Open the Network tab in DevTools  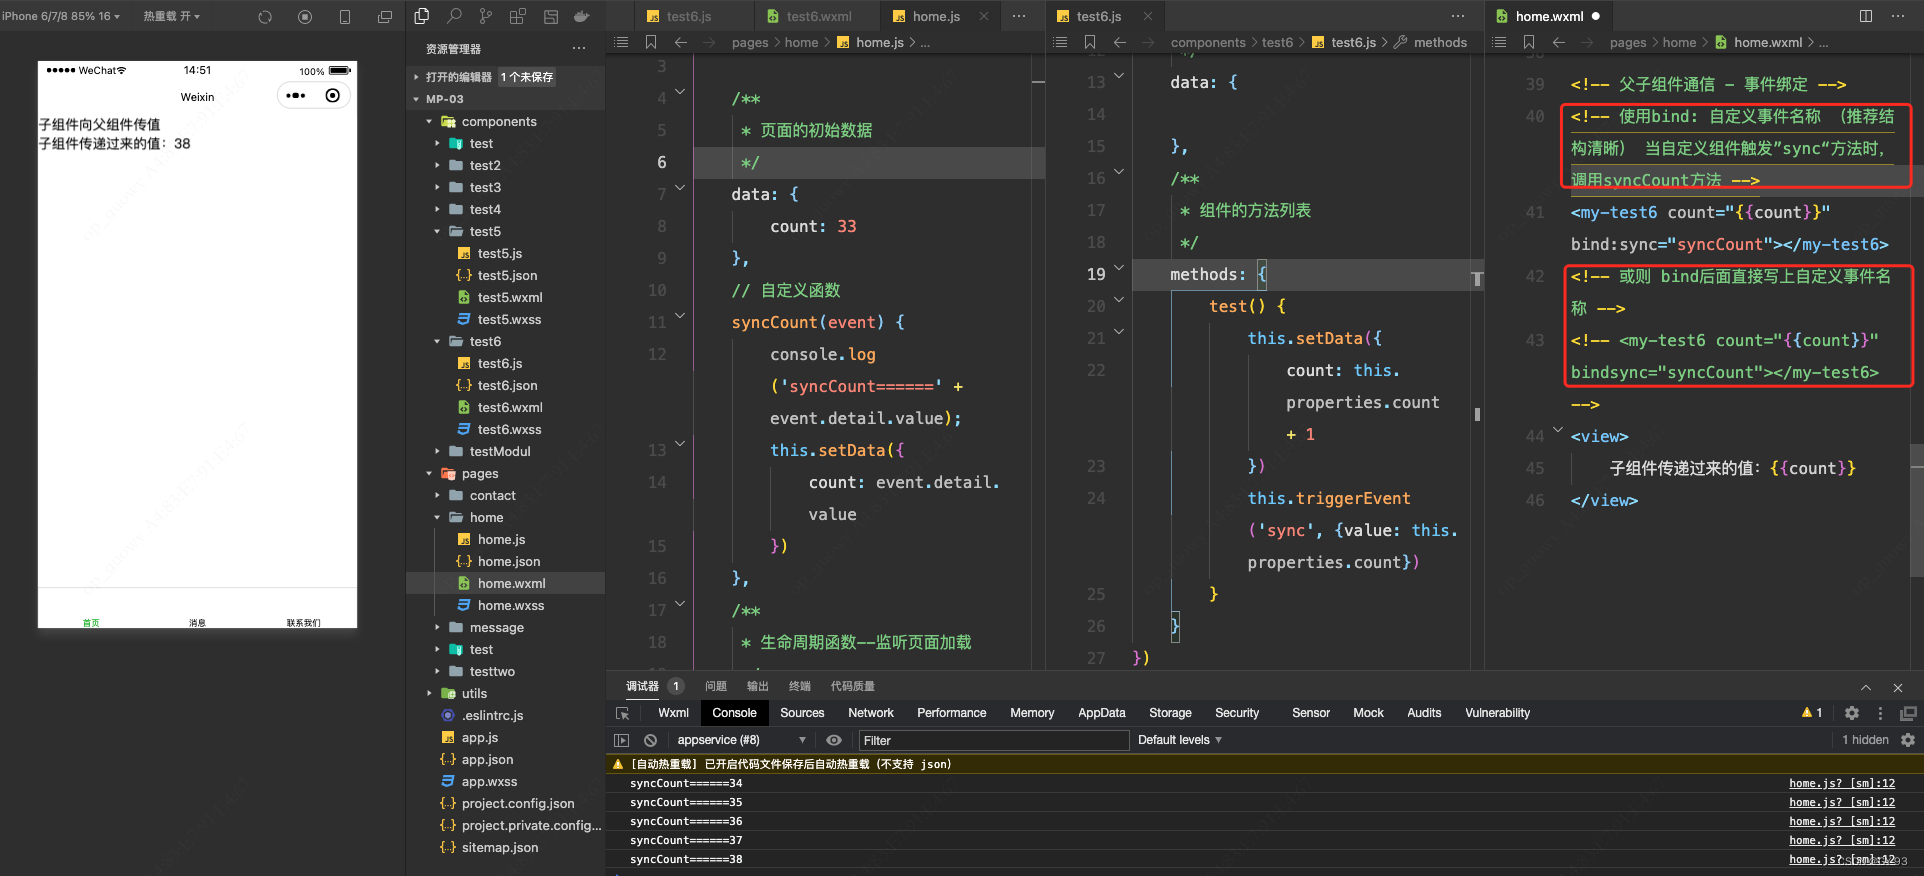point(871,713)
